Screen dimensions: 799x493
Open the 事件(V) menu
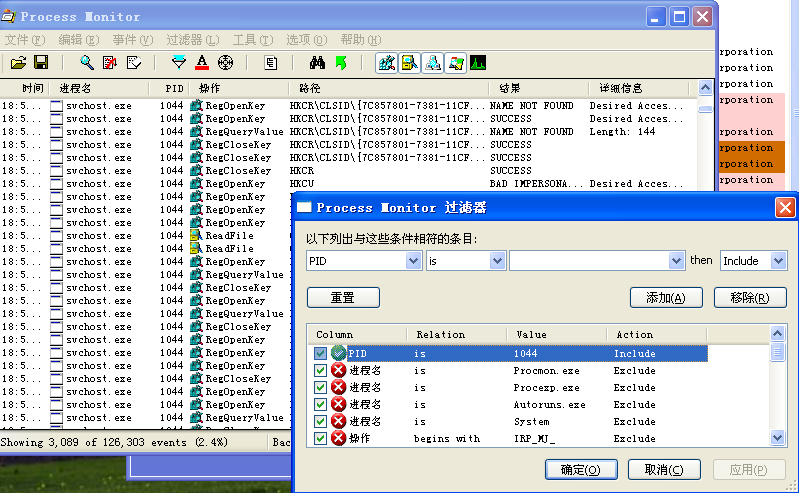(132, 40)
